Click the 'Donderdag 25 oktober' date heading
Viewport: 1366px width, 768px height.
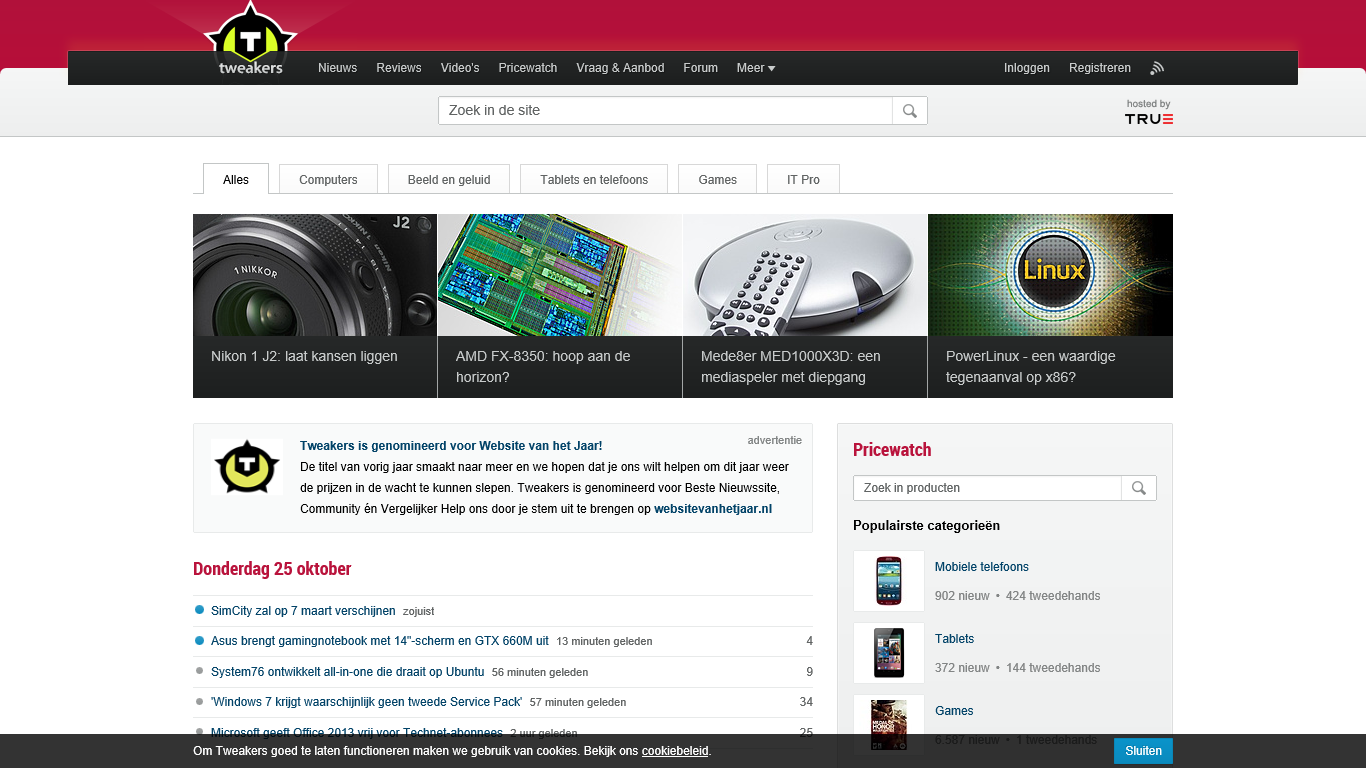[272, 569]
